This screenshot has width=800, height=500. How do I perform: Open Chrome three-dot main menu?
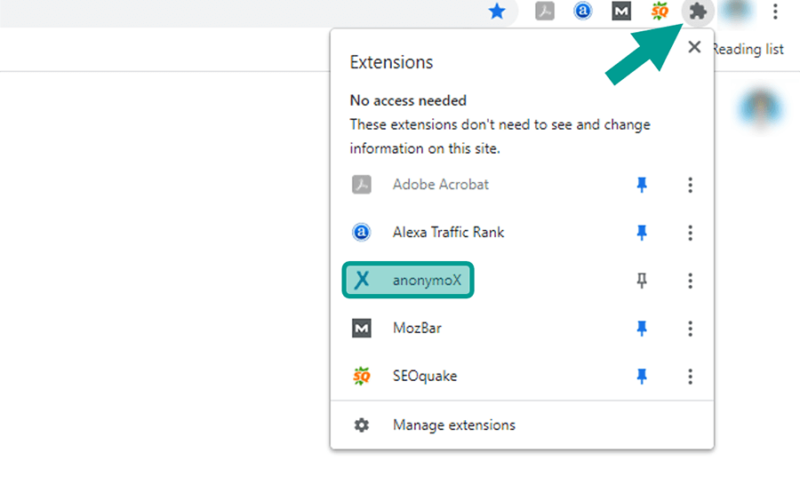coord(775,11)
